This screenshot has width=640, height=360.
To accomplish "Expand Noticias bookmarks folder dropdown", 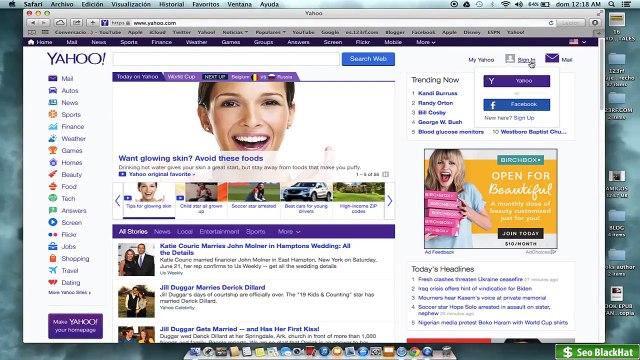I will click(x=235, y=32).
